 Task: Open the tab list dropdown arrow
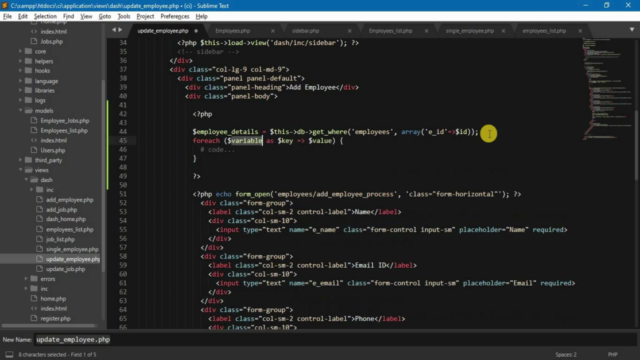click(632, 30)
